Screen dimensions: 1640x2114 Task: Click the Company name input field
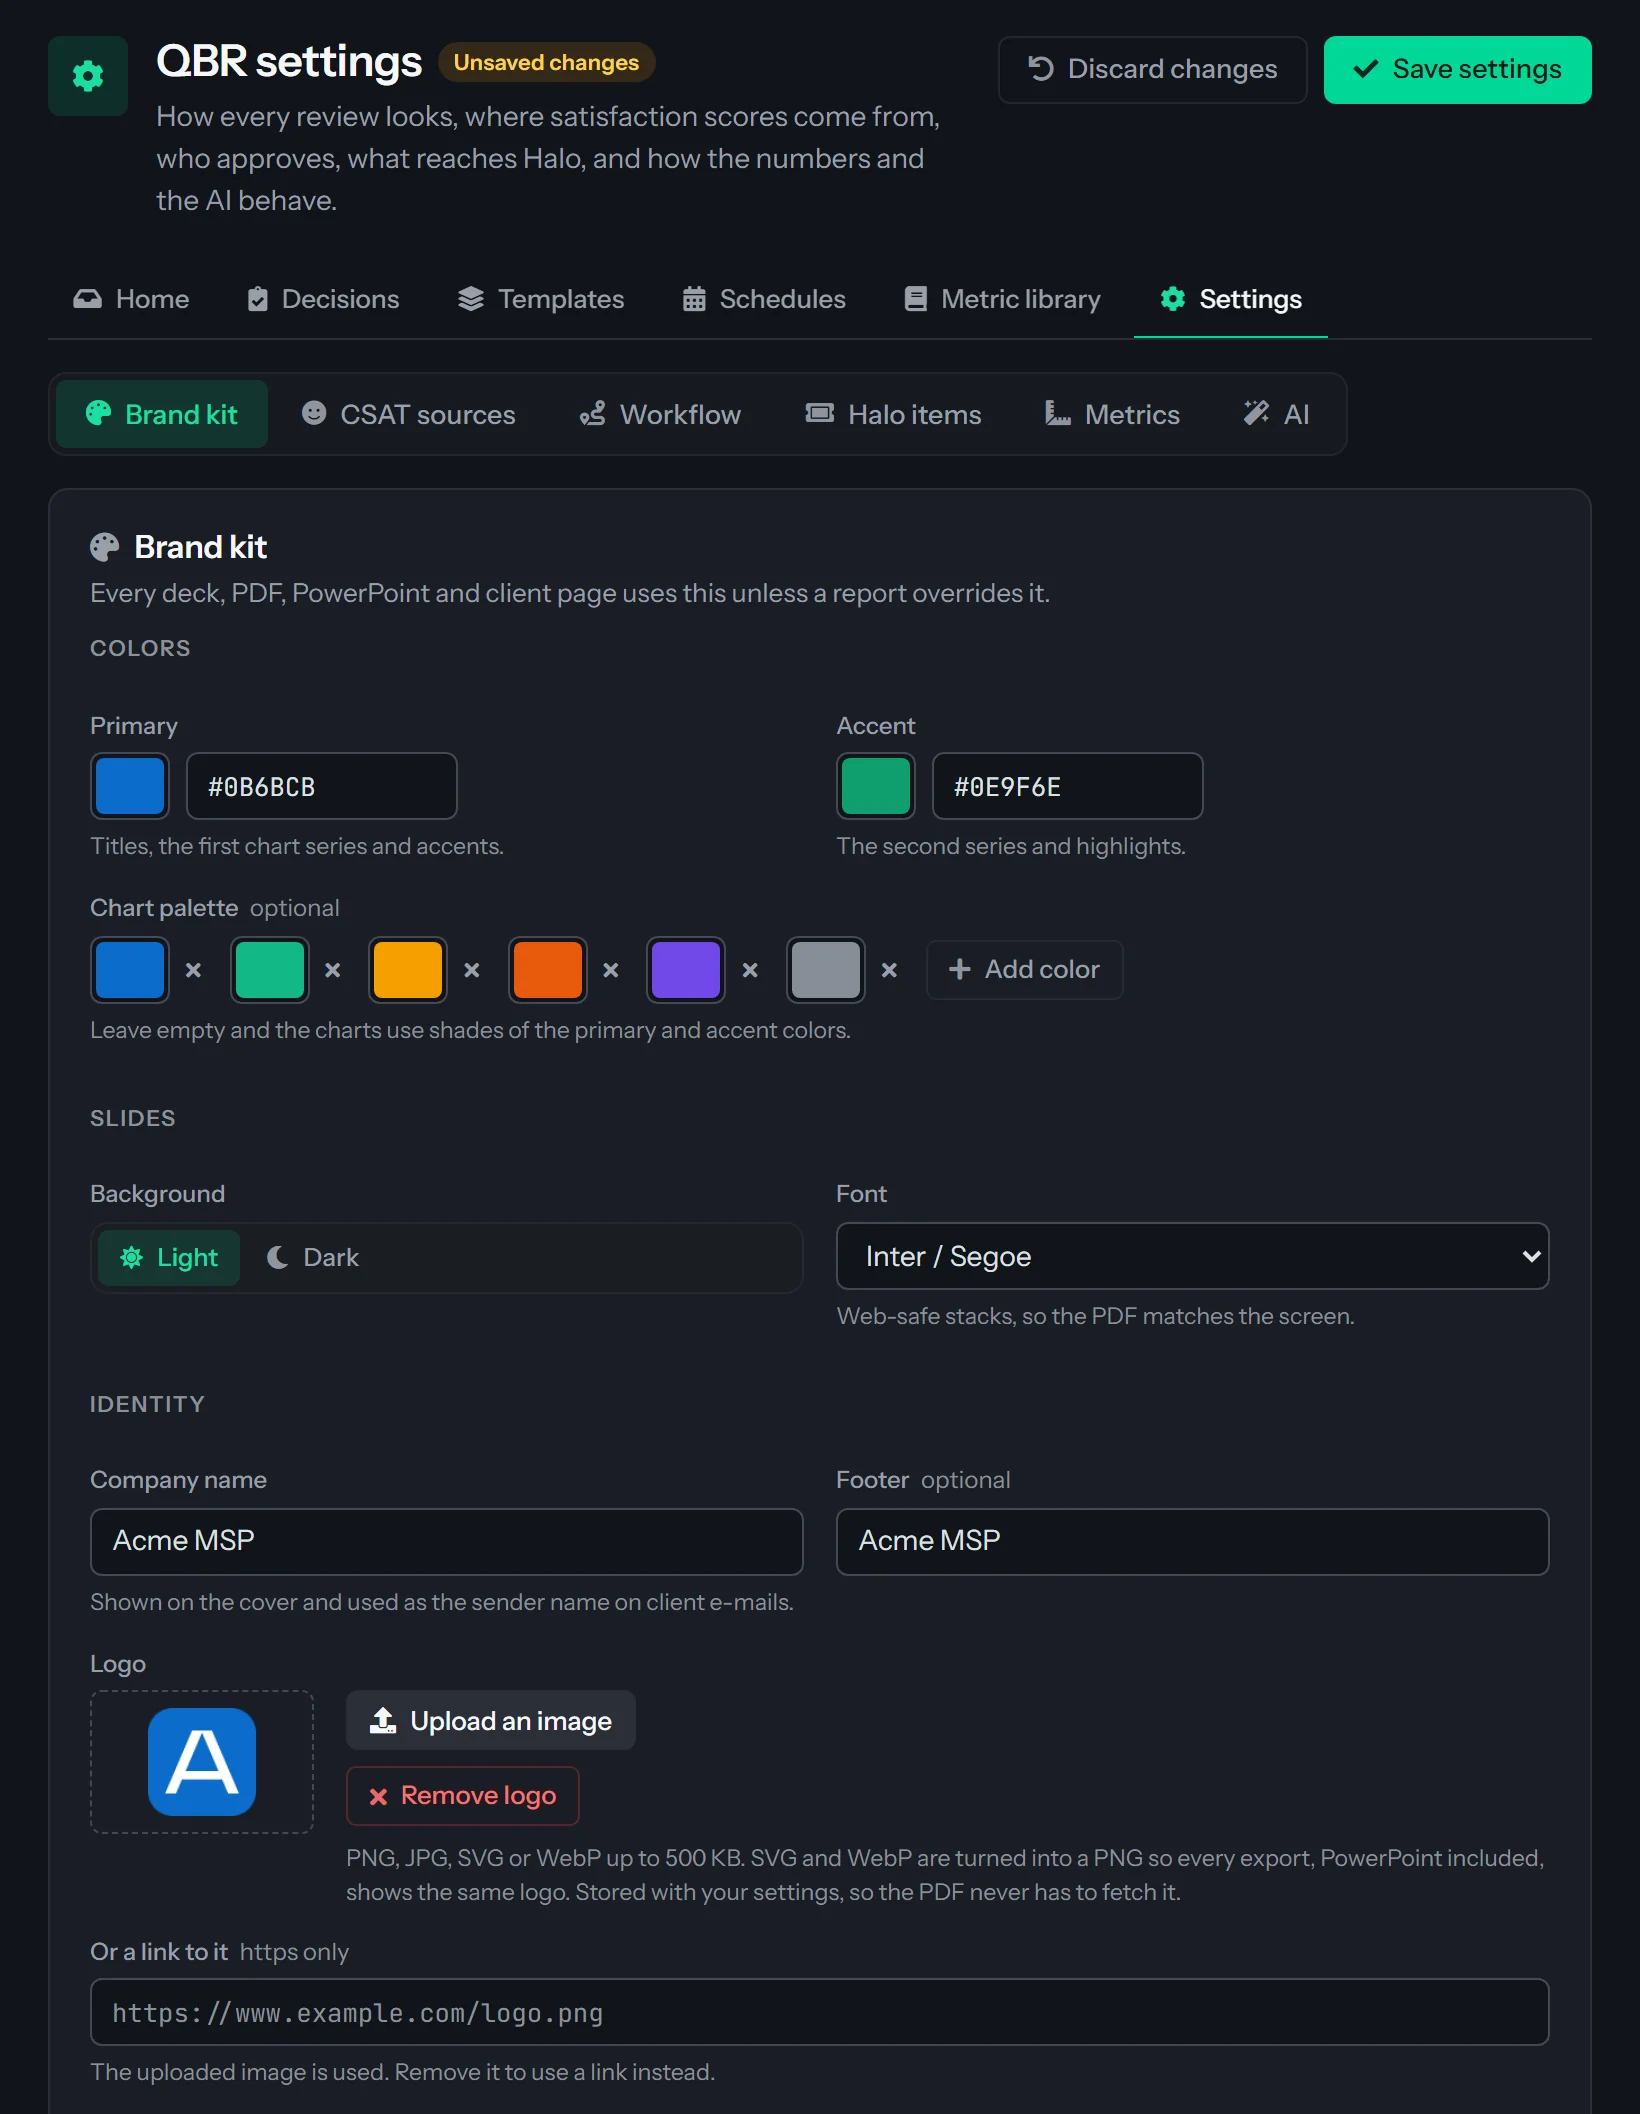(x=447, y=1542)
